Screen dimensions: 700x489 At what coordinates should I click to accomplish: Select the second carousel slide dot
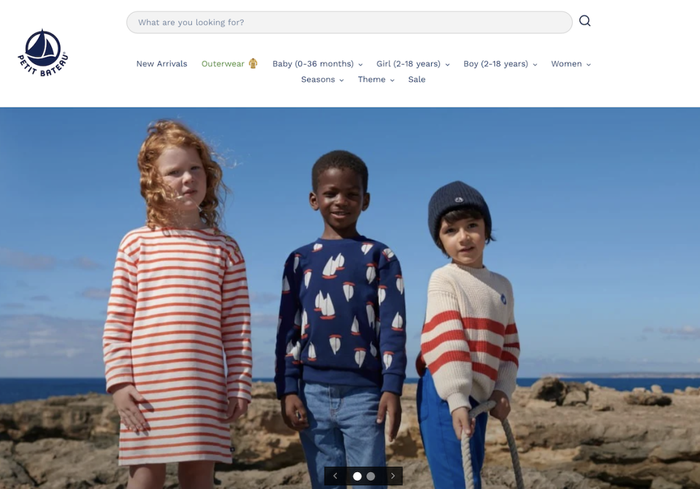click(371, 476)
